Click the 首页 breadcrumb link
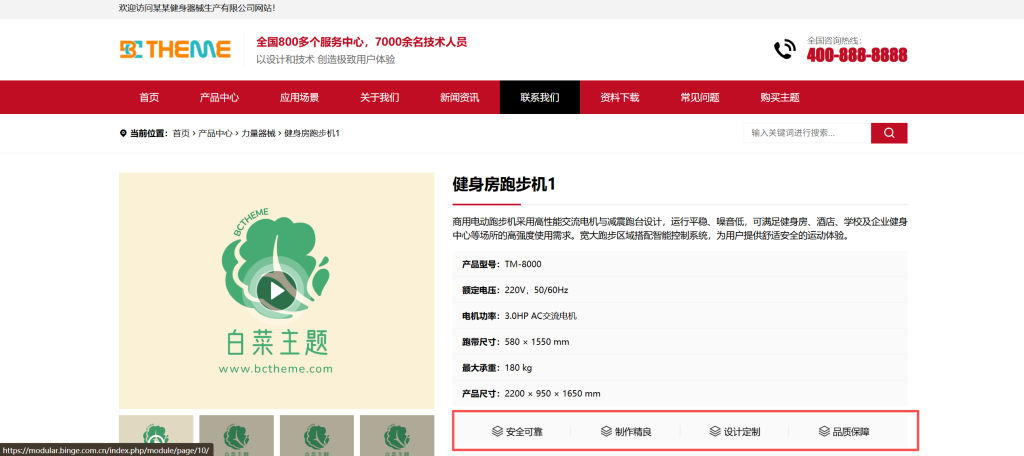Screen dimensions: 1024x456 181,133
